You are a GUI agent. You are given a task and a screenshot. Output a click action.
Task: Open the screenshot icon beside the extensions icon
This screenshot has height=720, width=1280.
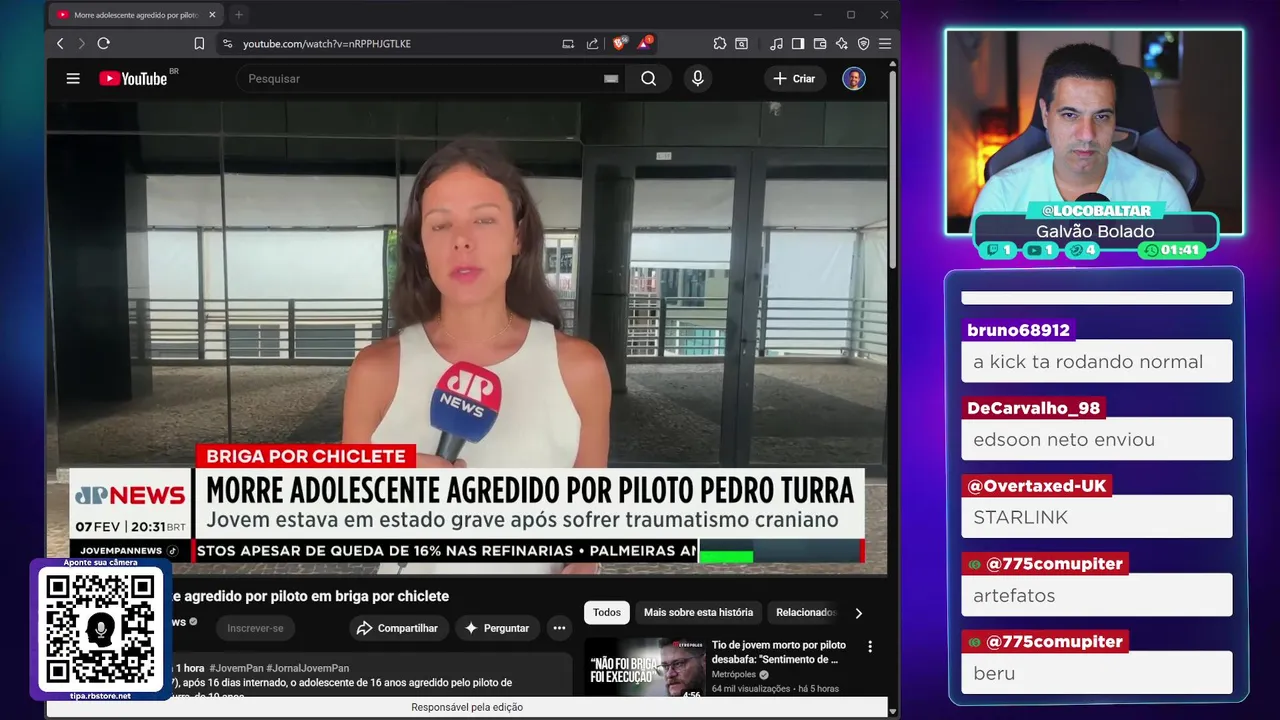click(741, 44)
